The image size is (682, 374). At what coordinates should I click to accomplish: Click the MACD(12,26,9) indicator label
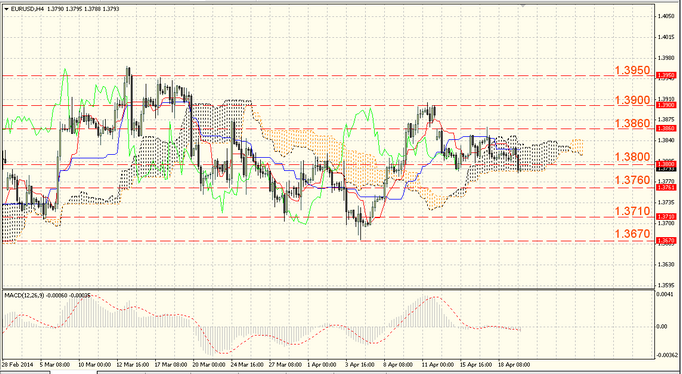coord(23,295)
